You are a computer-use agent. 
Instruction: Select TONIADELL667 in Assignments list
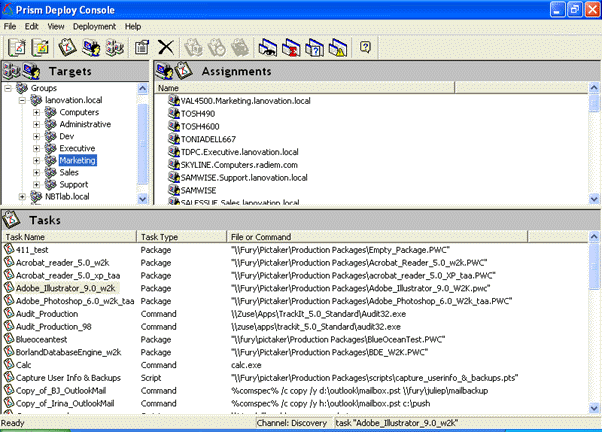pyautogui.click(x=208, y=139)
